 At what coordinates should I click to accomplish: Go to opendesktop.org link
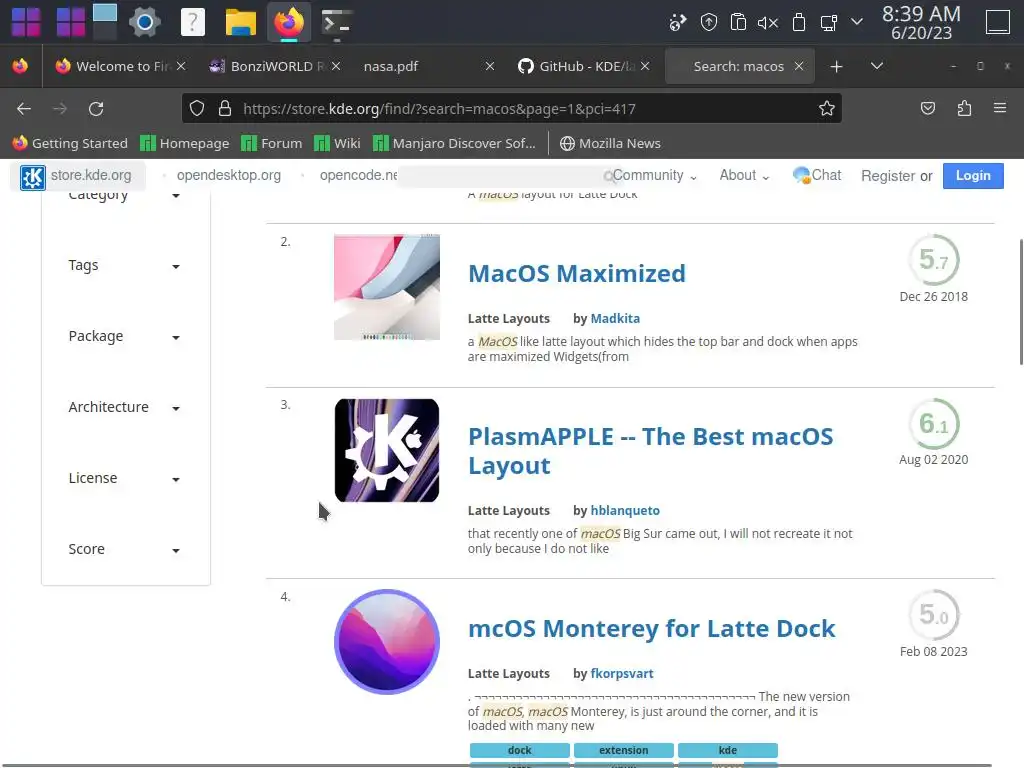[x=229, y=176]
